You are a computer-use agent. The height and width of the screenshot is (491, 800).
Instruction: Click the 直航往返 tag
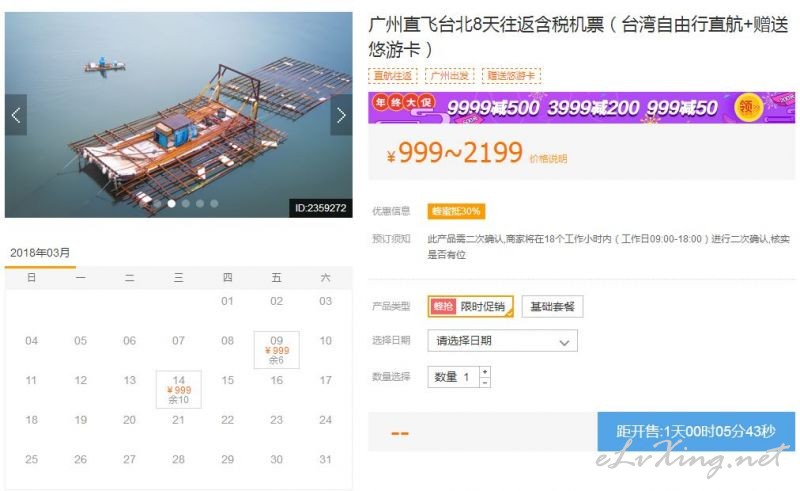(x=393, y=76)
